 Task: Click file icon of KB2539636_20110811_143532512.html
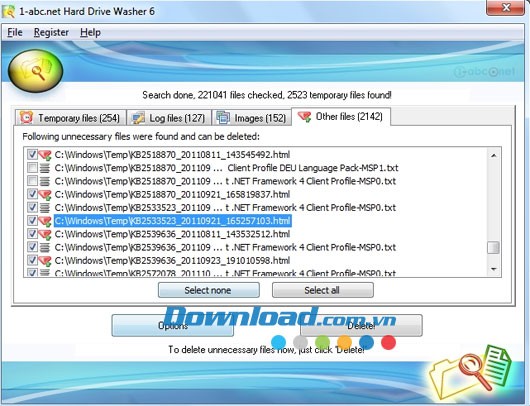coord(44,234)
